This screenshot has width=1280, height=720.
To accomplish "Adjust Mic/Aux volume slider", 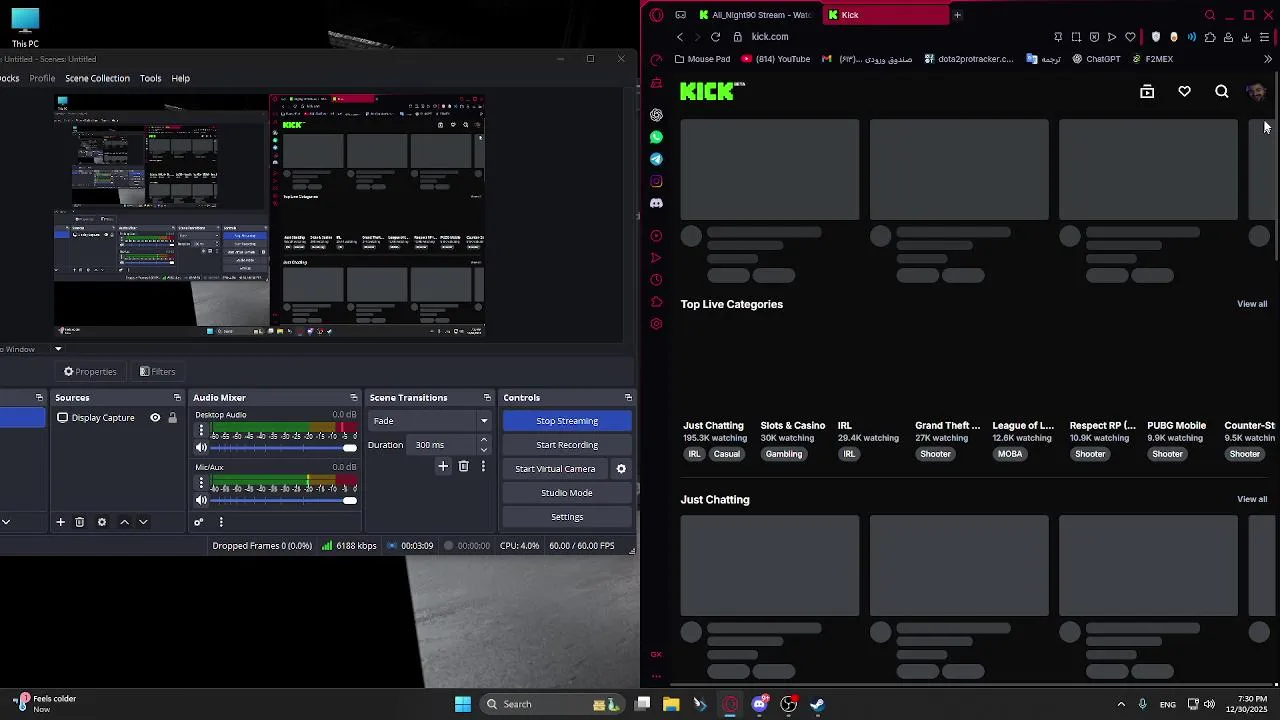I will [282, 500].
